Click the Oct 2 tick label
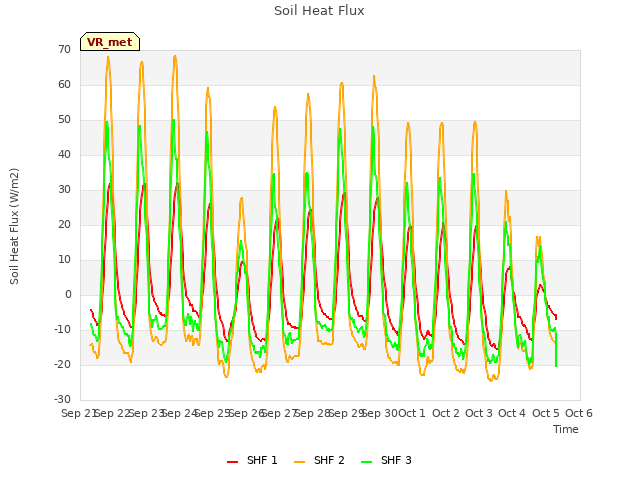Screen dimensions: 640x480 click(446, 413)
